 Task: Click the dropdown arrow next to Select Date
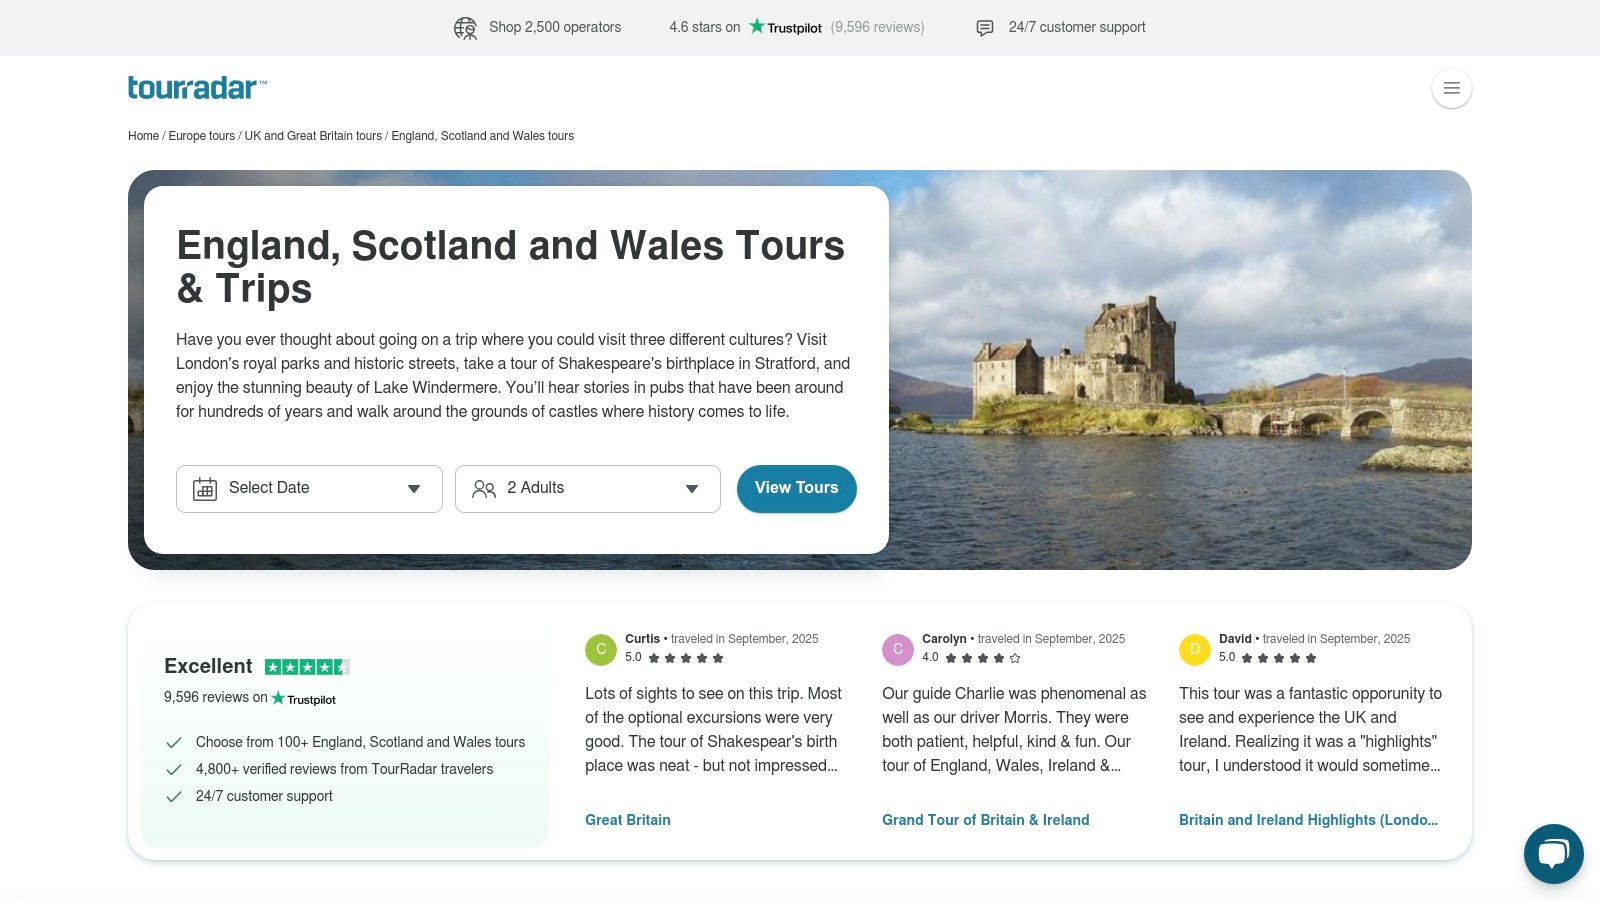pyautogui.click(x=413, y=489)
